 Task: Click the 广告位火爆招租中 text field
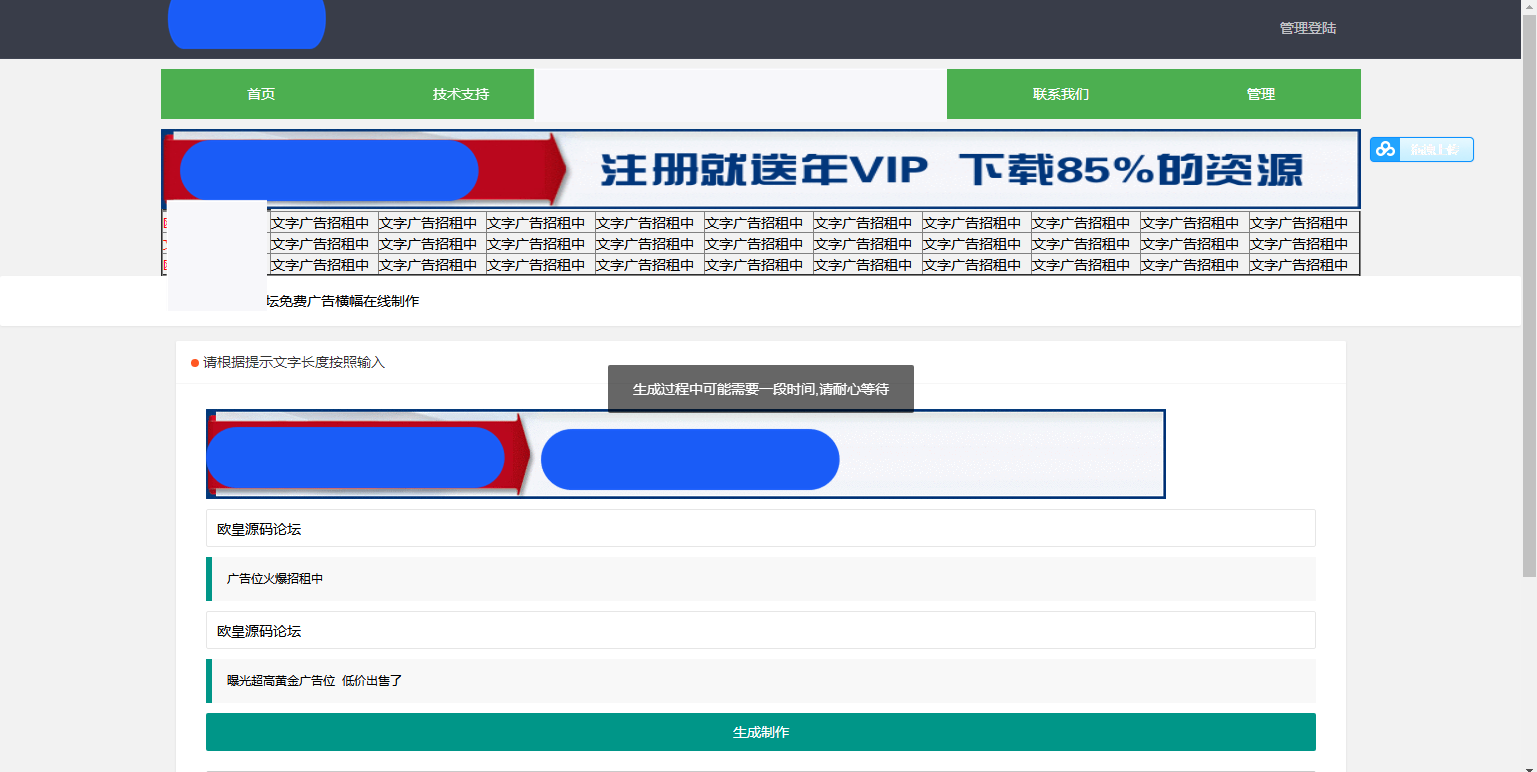click(x=760, y=579)
